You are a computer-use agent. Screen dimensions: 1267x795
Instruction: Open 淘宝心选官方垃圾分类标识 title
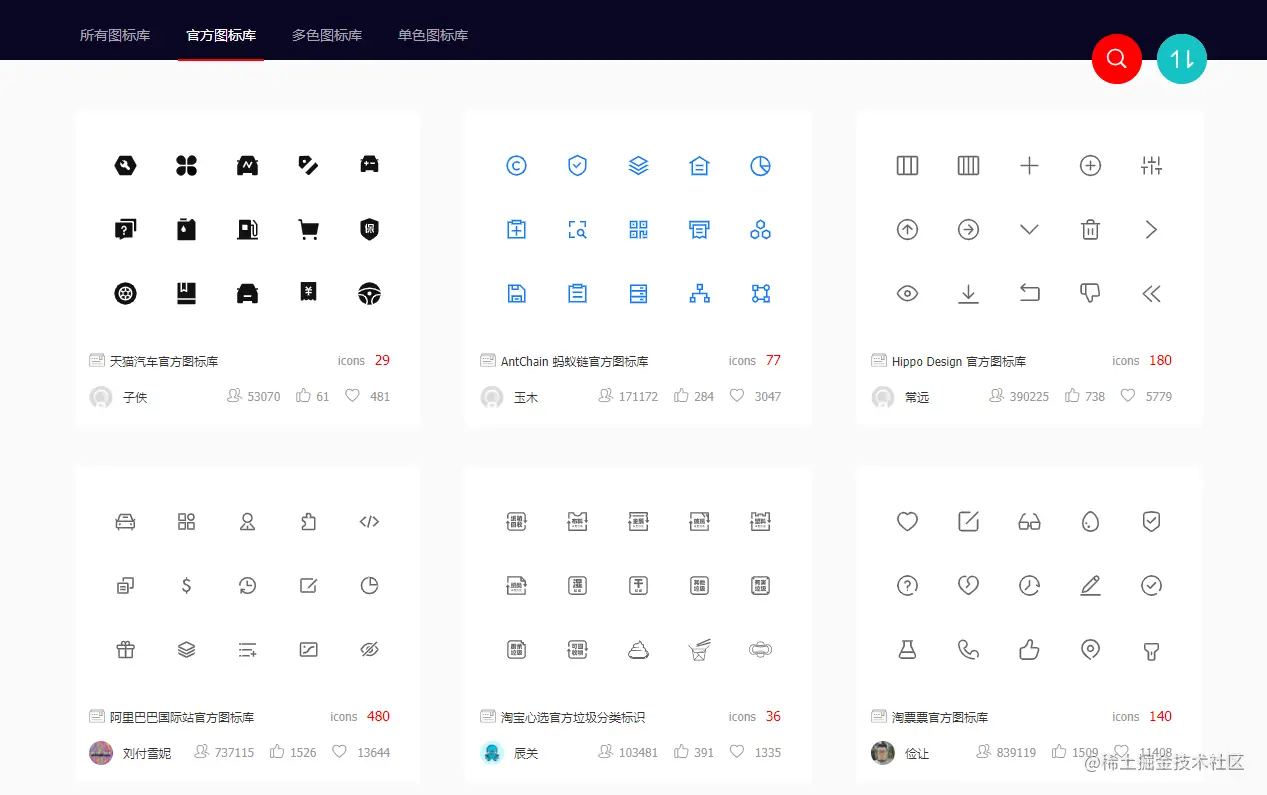[x=573, y=717]
